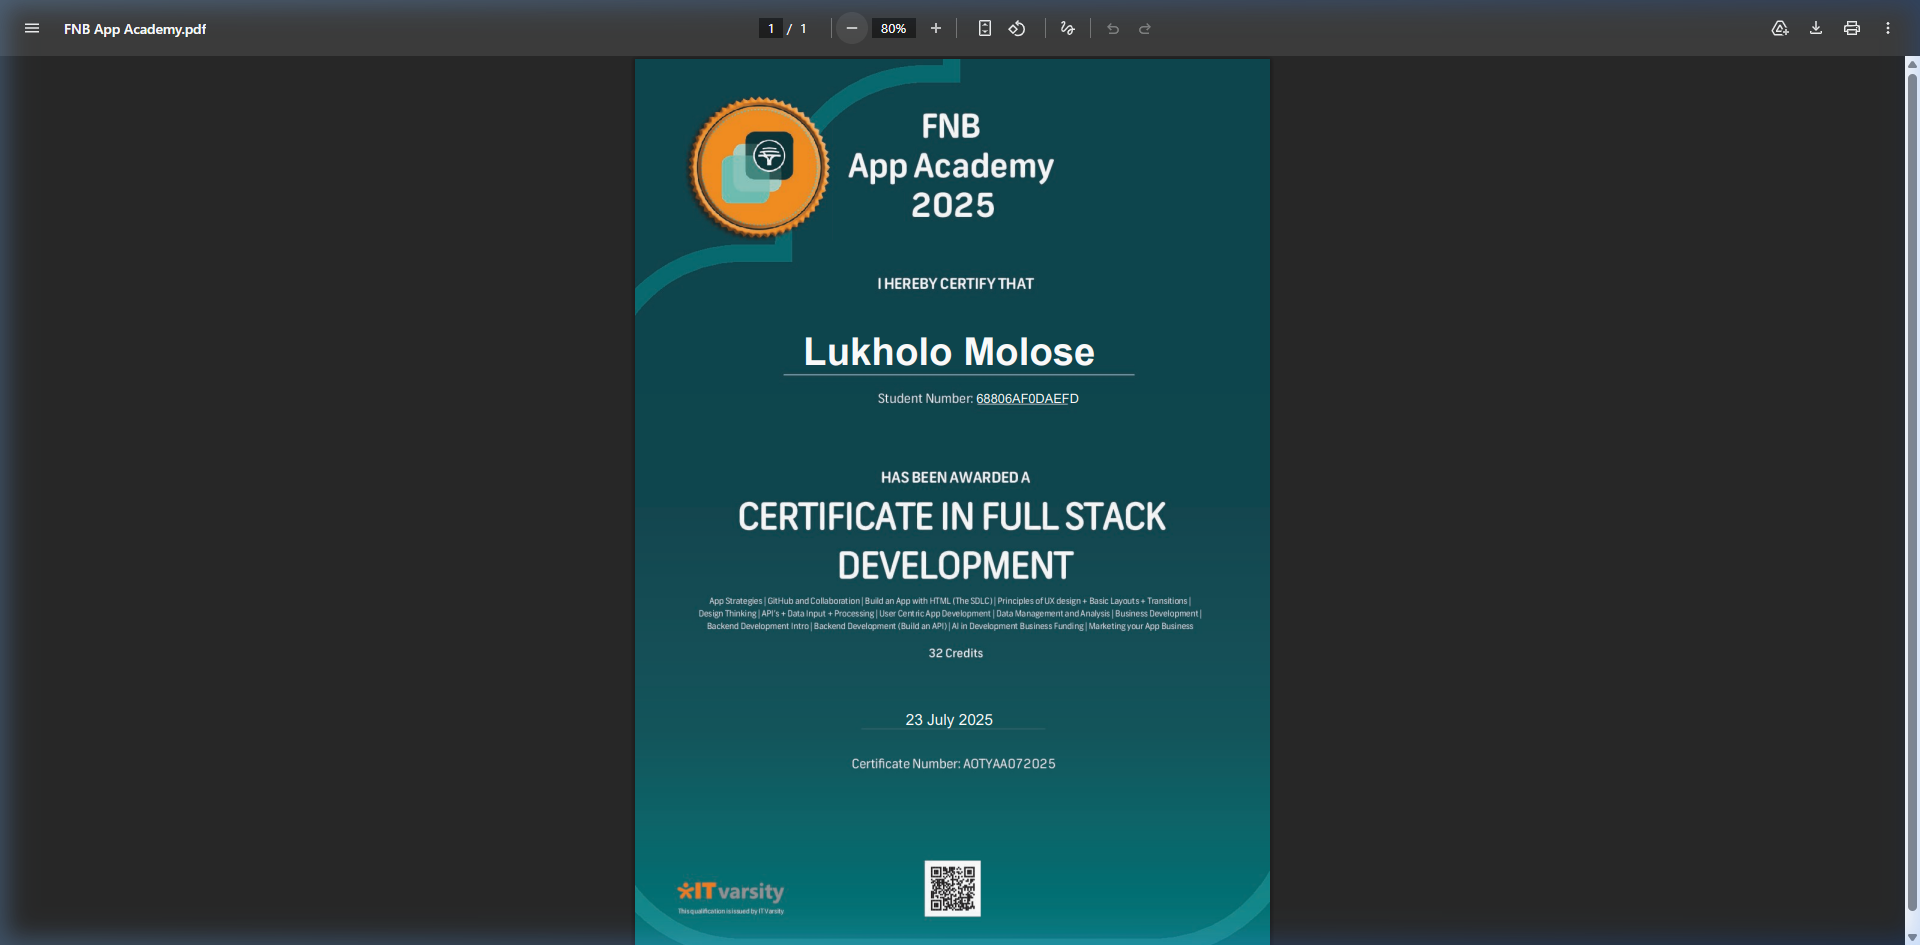The width and height of the screenshot is (1920, 945).
Task: Click the 'App Academy' heading text
Action: coord(951,166)
